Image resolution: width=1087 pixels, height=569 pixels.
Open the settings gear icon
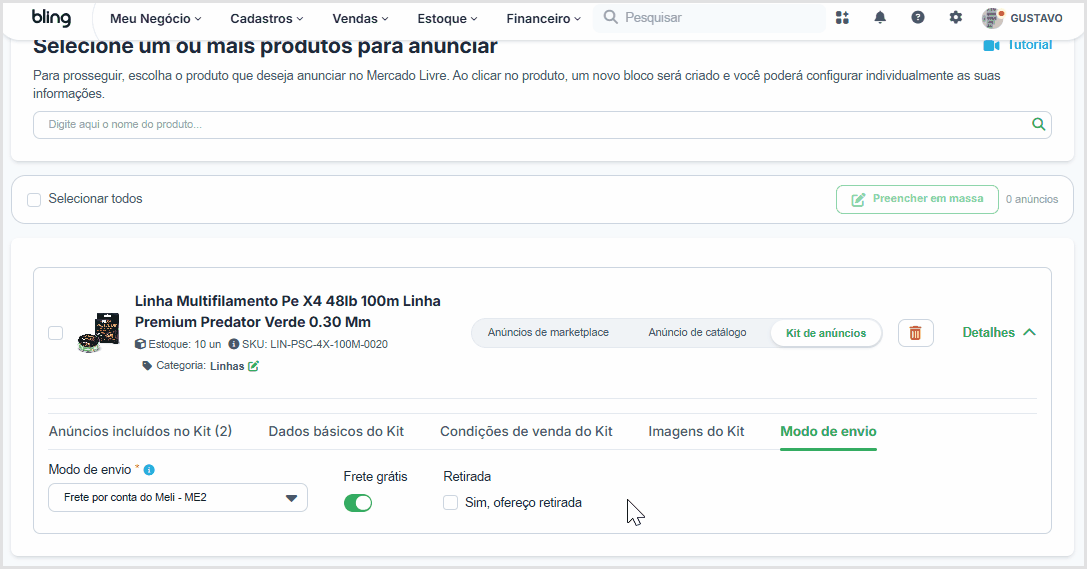[955, 18]
